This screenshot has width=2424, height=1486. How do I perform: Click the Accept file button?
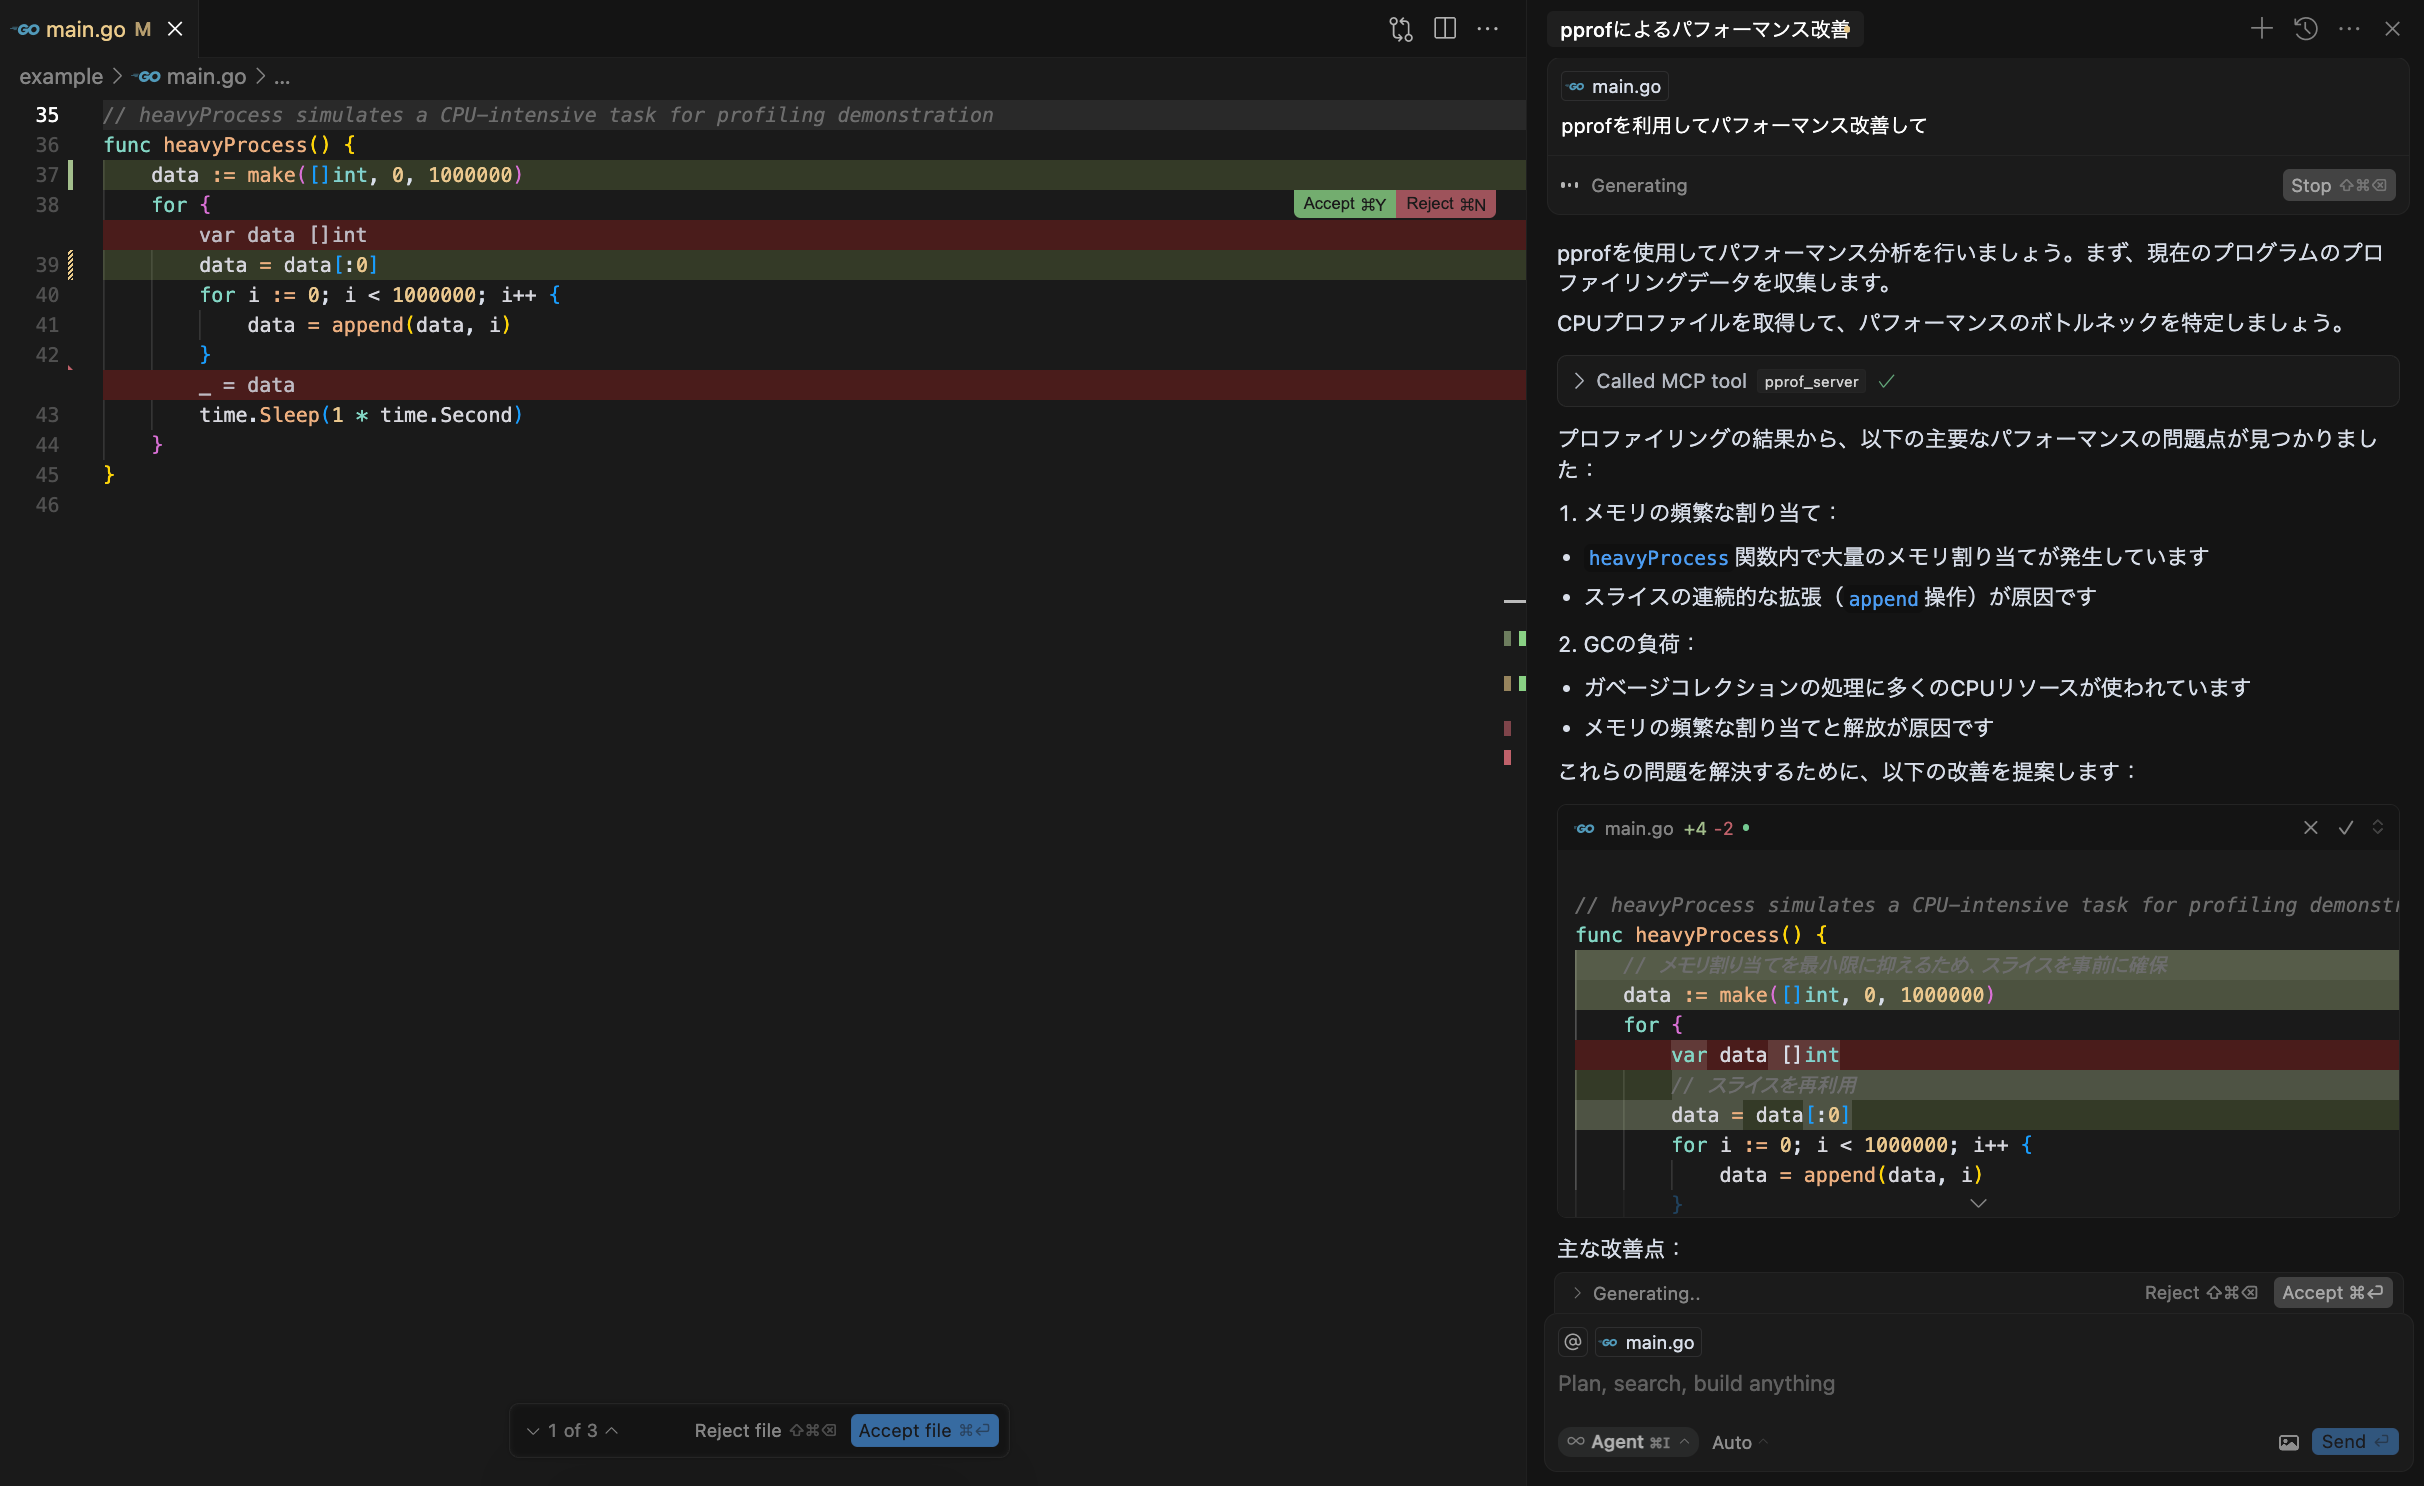coord(923,1430)
